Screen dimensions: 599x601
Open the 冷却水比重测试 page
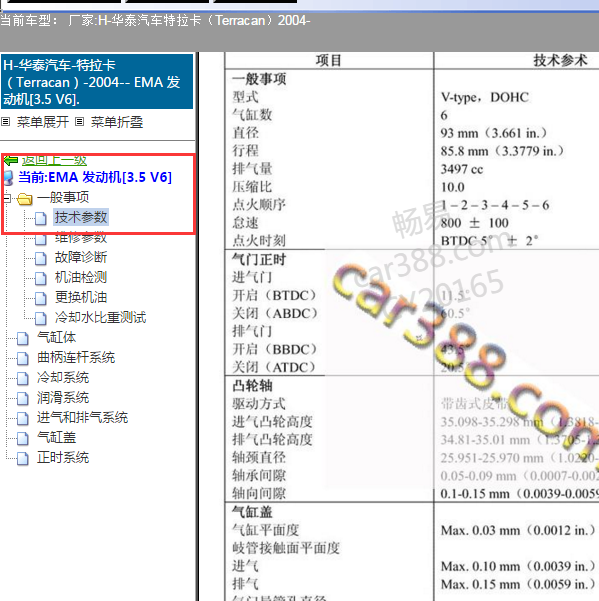coord(100,317)
